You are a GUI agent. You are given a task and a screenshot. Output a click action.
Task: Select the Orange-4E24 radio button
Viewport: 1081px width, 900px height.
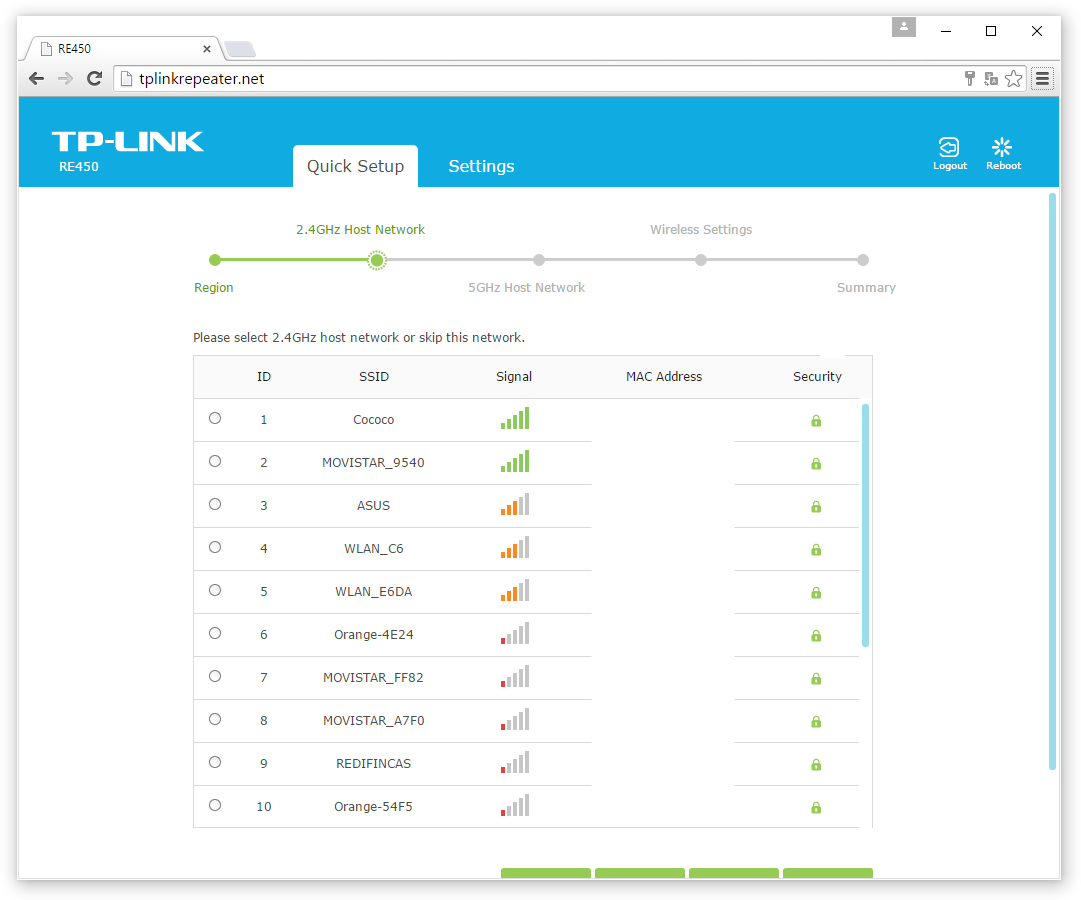(x=215, y=633)
